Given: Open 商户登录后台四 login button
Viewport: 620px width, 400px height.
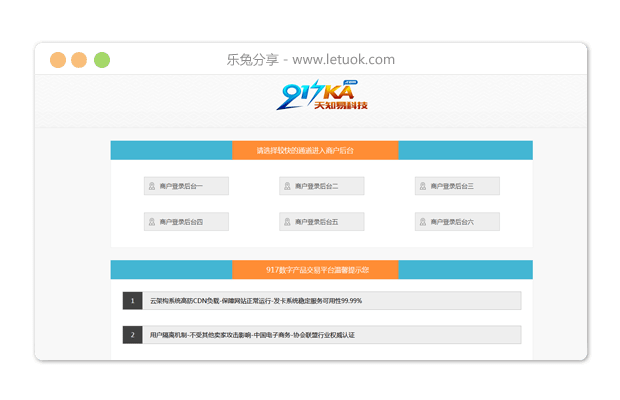Looking at the screenshot, I should tap(186, 222).
